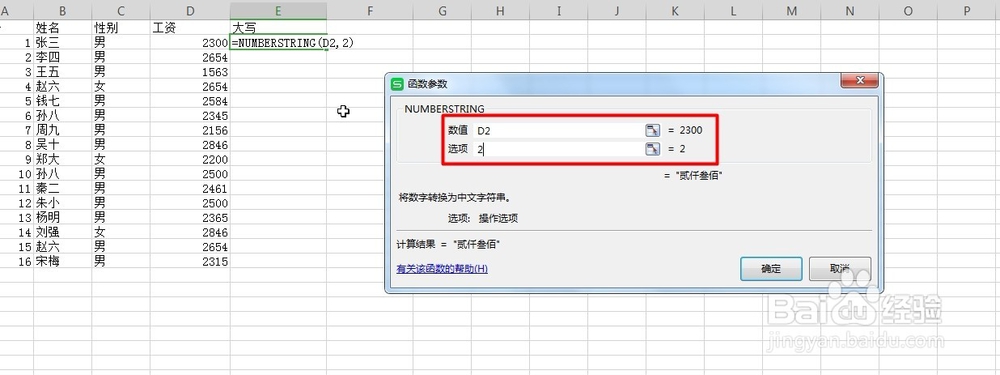Select salary cell 2365

coord(191,217)
